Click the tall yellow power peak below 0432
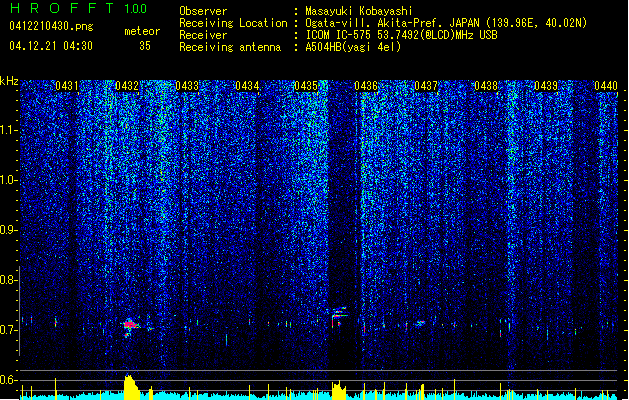 (x=131, y=387)
